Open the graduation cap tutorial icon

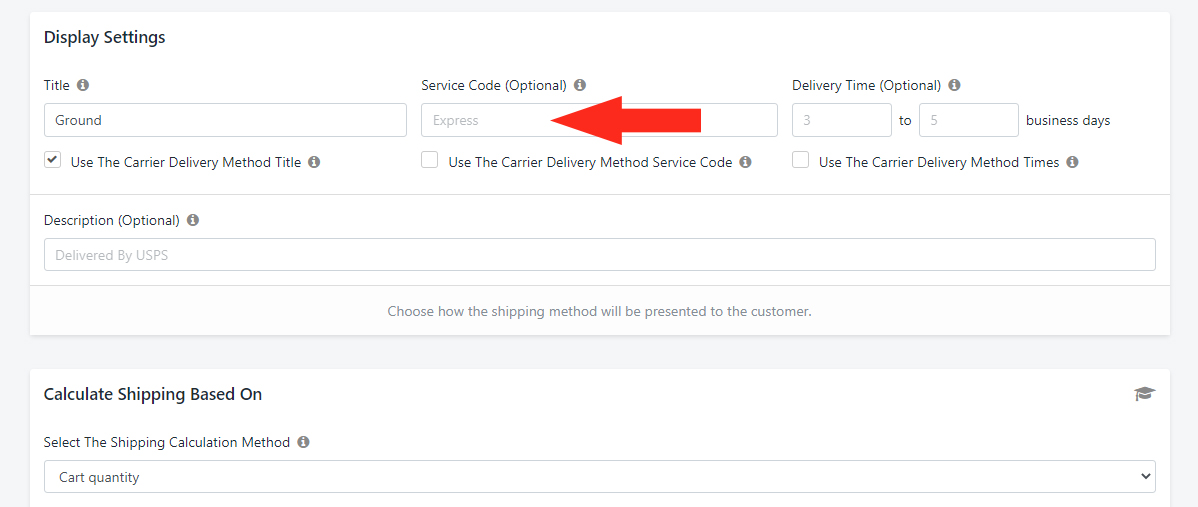tap(1144, 394)
